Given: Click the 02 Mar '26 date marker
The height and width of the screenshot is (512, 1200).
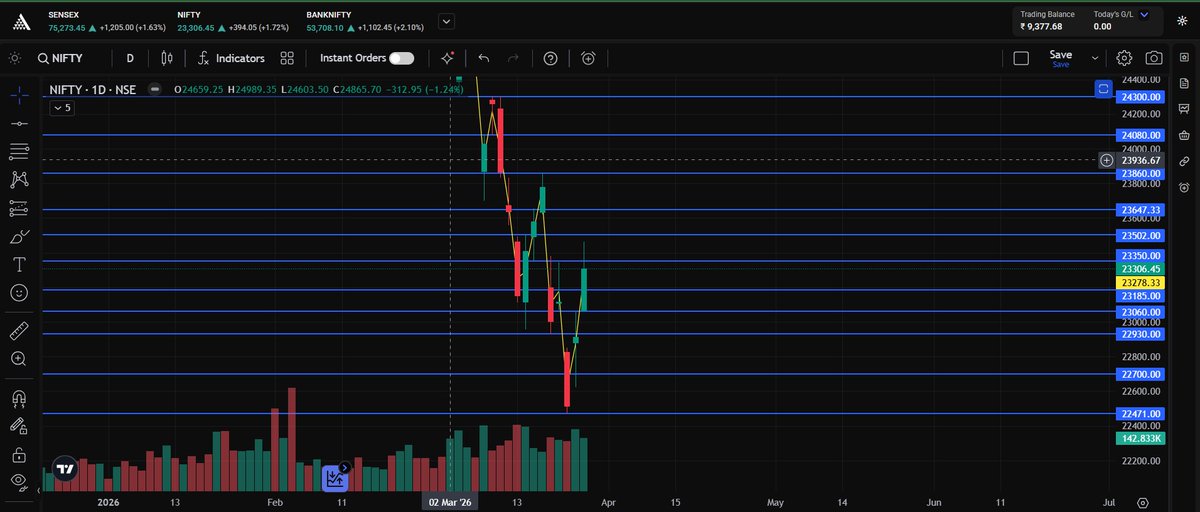Looking at the screenshot, I should 450,502.
